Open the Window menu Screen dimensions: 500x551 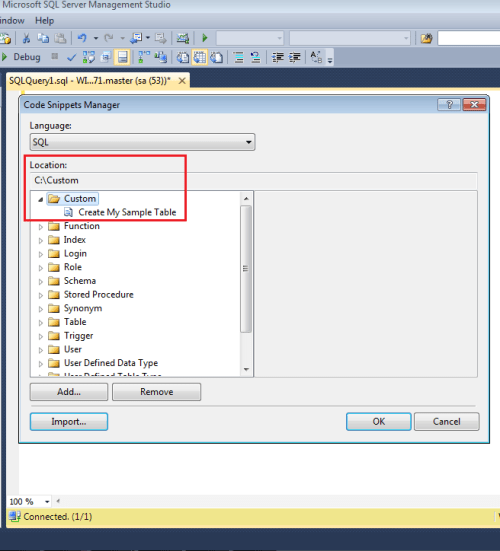12,21
